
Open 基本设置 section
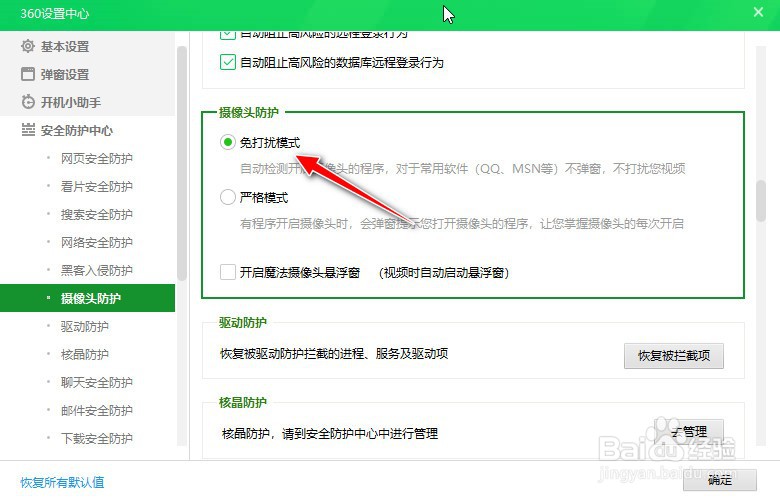pos(65,46)
